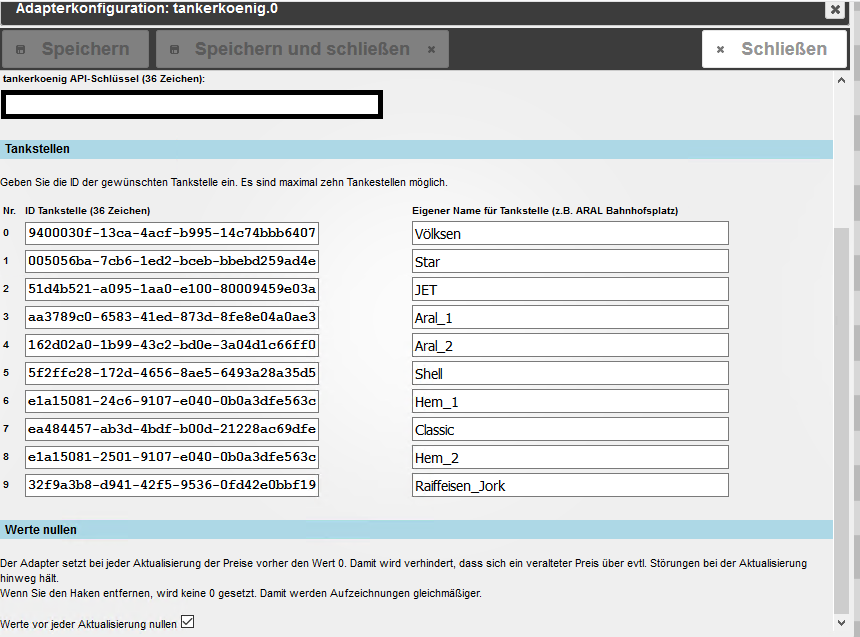Screen dimensions: 860x637
Task: Click the disk icon on Speichern und schließen
Action: click(174, 49)
